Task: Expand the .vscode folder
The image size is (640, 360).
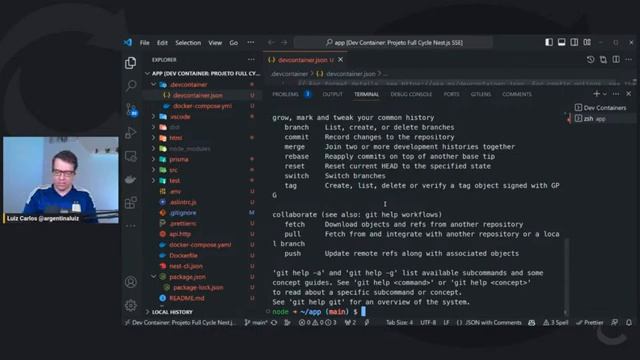Action: 154,116
